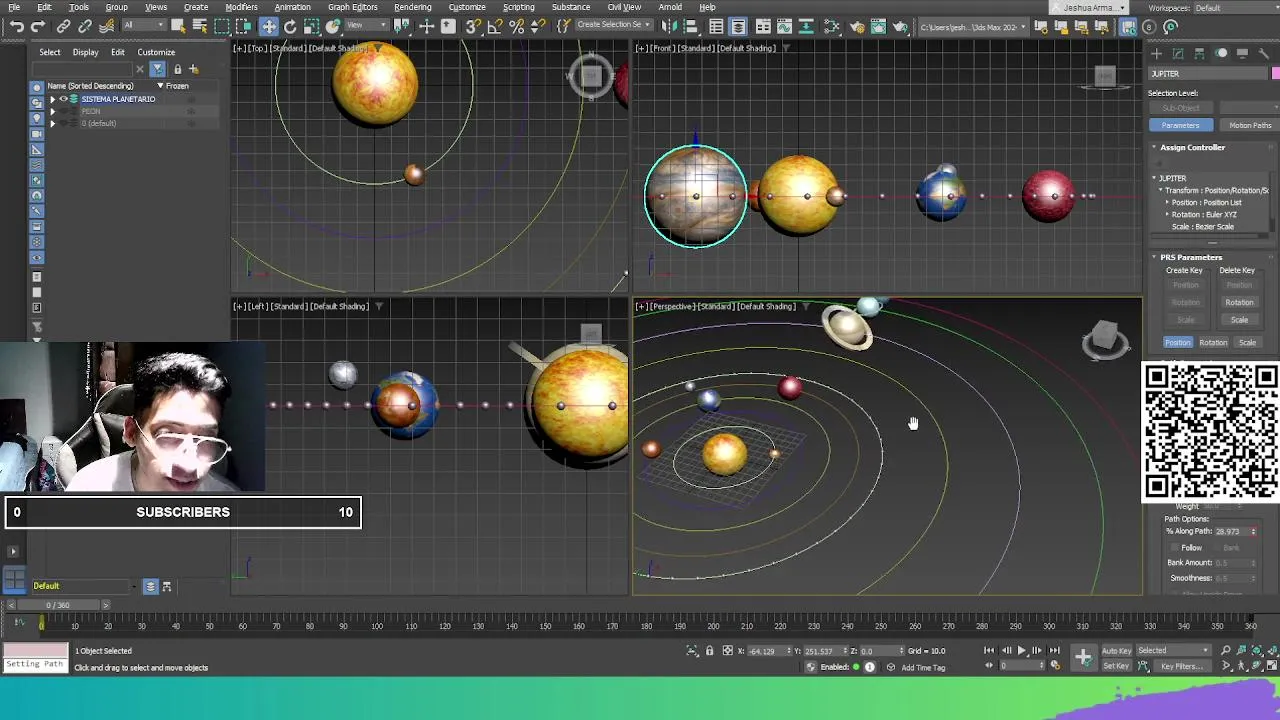The image size is (1280, 720).
Task: Click the pink JUPITER object color swatch
Action: 1276,74
